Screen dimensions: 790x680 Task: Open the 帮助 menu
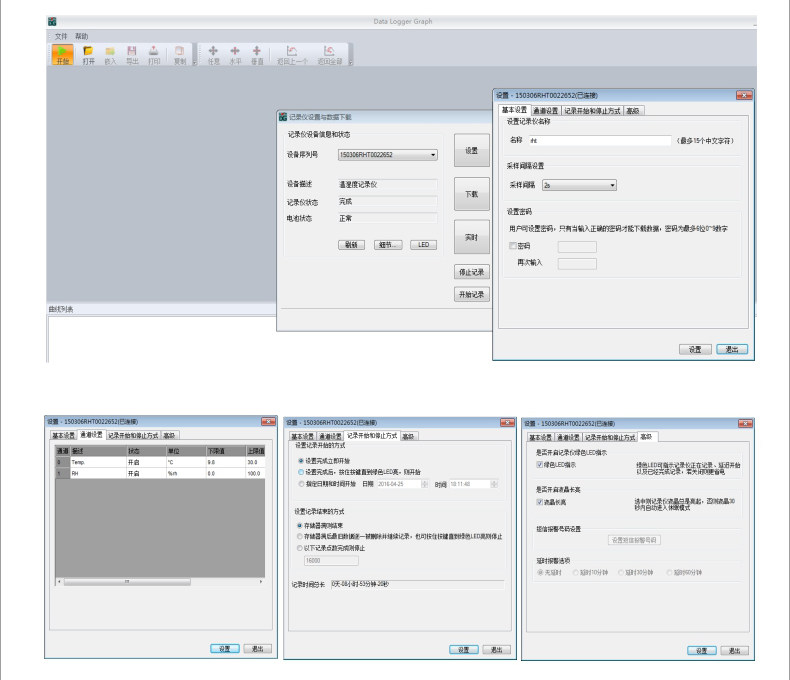coord(82,36)
